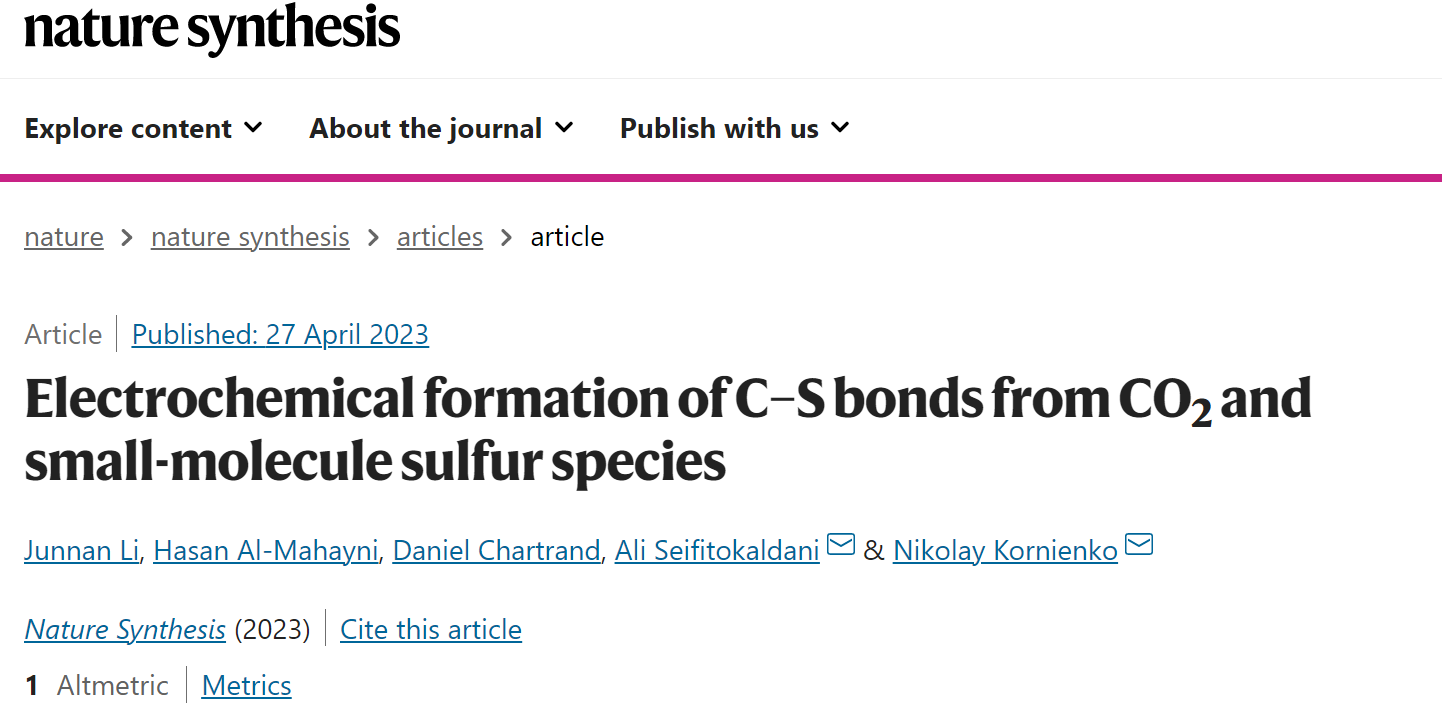Image resolution: width=1442 pixels, height=728 pixels.
Task: Open the Explore content menu
Action: (144, 128)
